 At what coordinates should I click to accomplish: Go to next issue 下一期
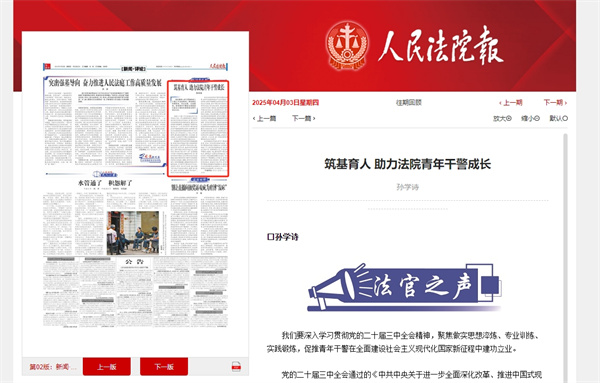(555, 103)
